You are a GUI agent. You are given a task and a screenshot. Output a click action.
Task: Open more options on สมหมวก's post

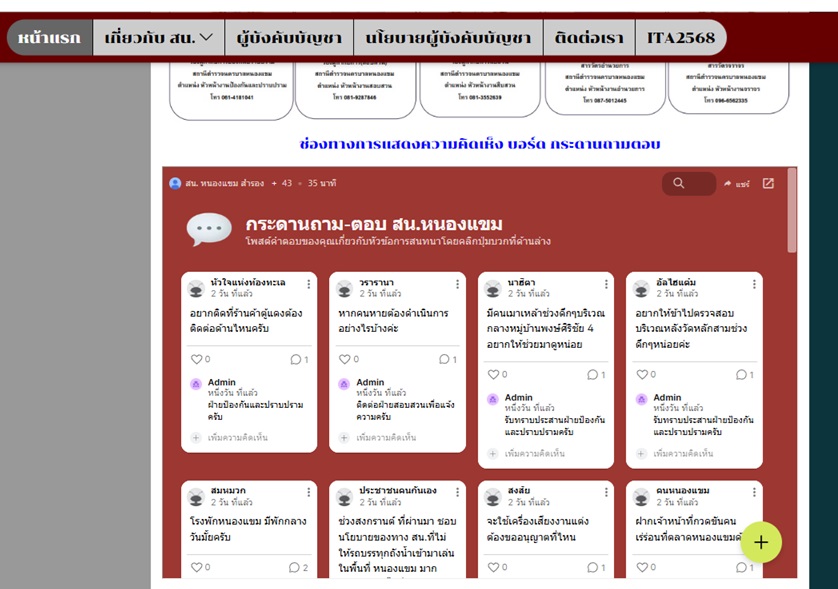[x=308, y=493]
